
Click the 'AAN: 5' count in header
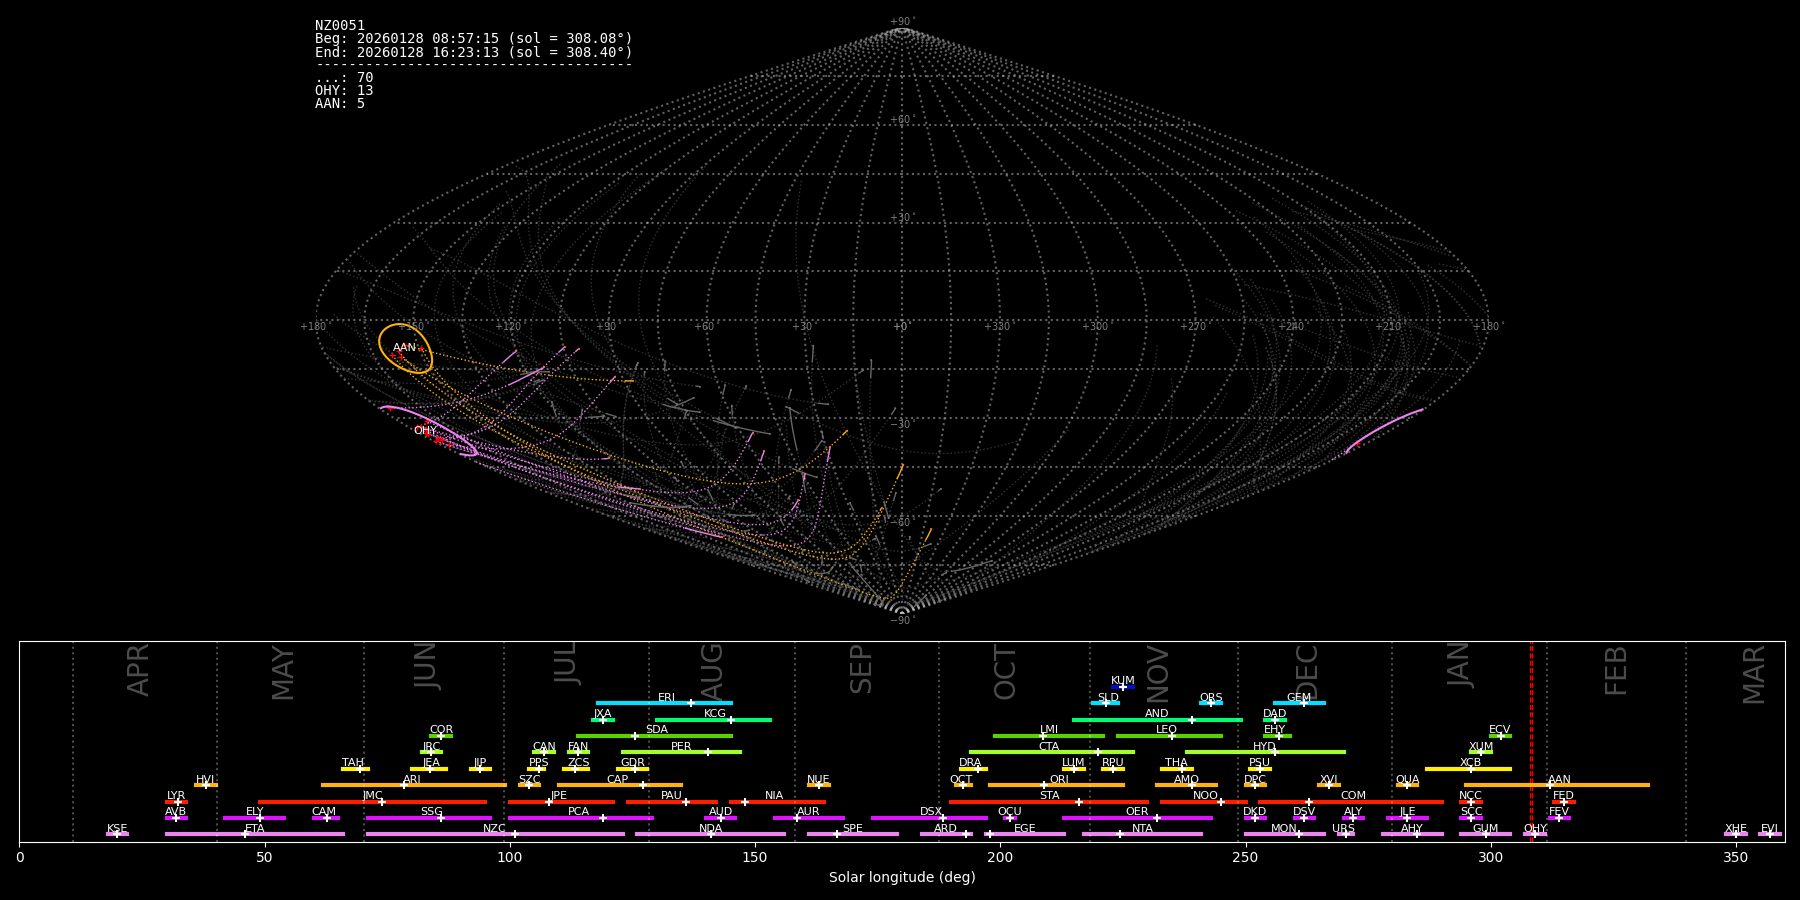[x=340, y=104]
